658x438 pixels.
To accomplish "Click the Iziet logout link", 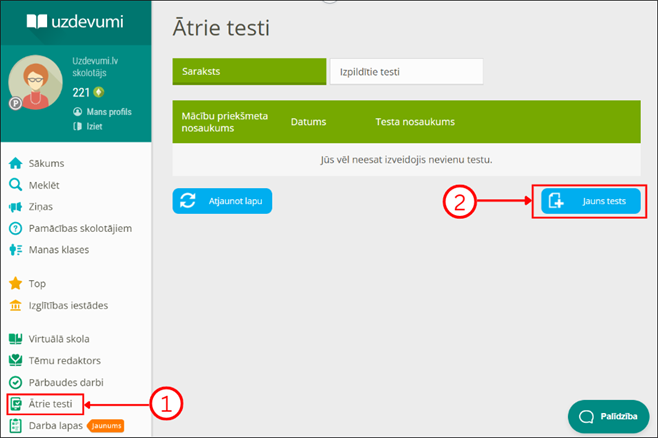I will click(94, 126).
